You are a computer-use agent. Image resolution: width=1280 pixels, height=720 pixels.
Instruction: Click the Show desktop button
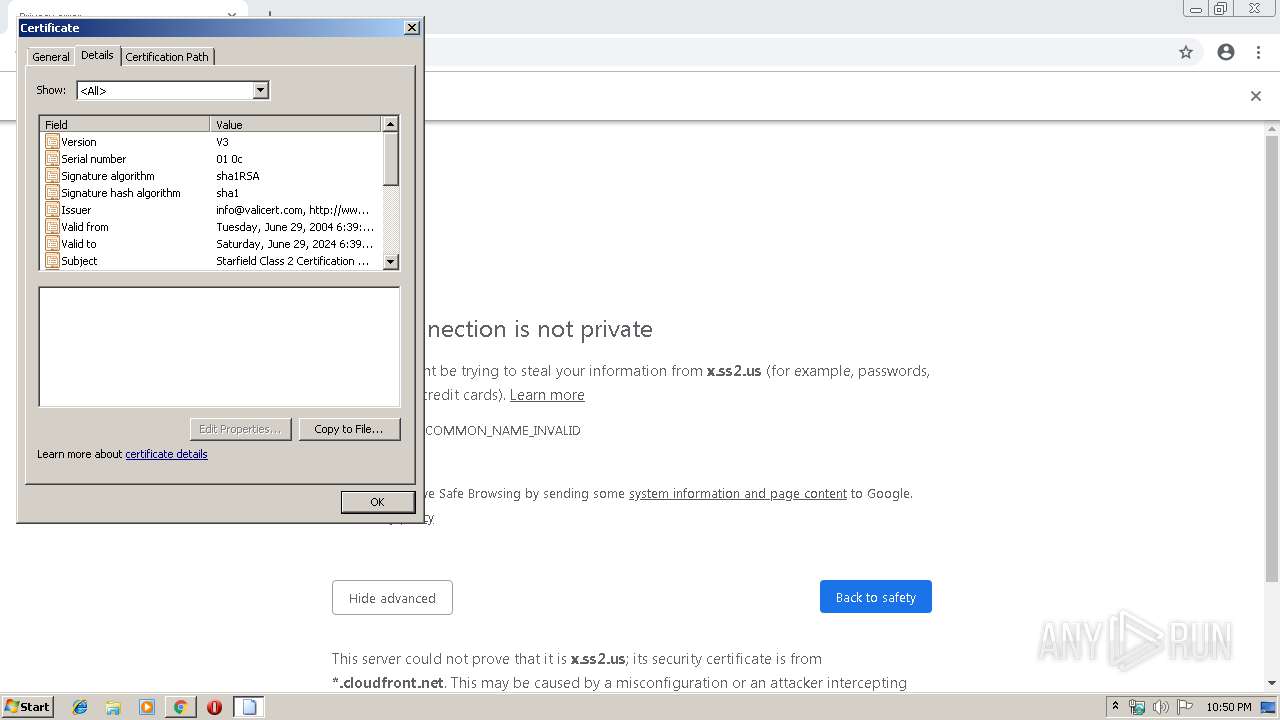[x=1269, y=707]
